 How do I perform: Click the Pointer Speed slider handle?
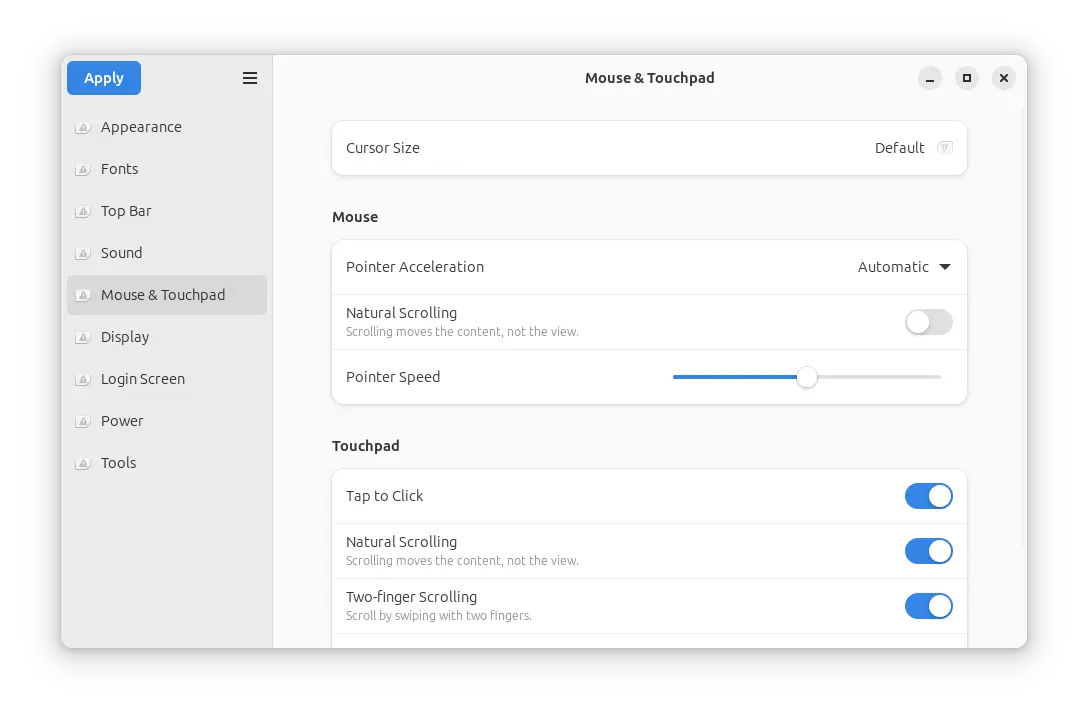click(x=807, y=377)
